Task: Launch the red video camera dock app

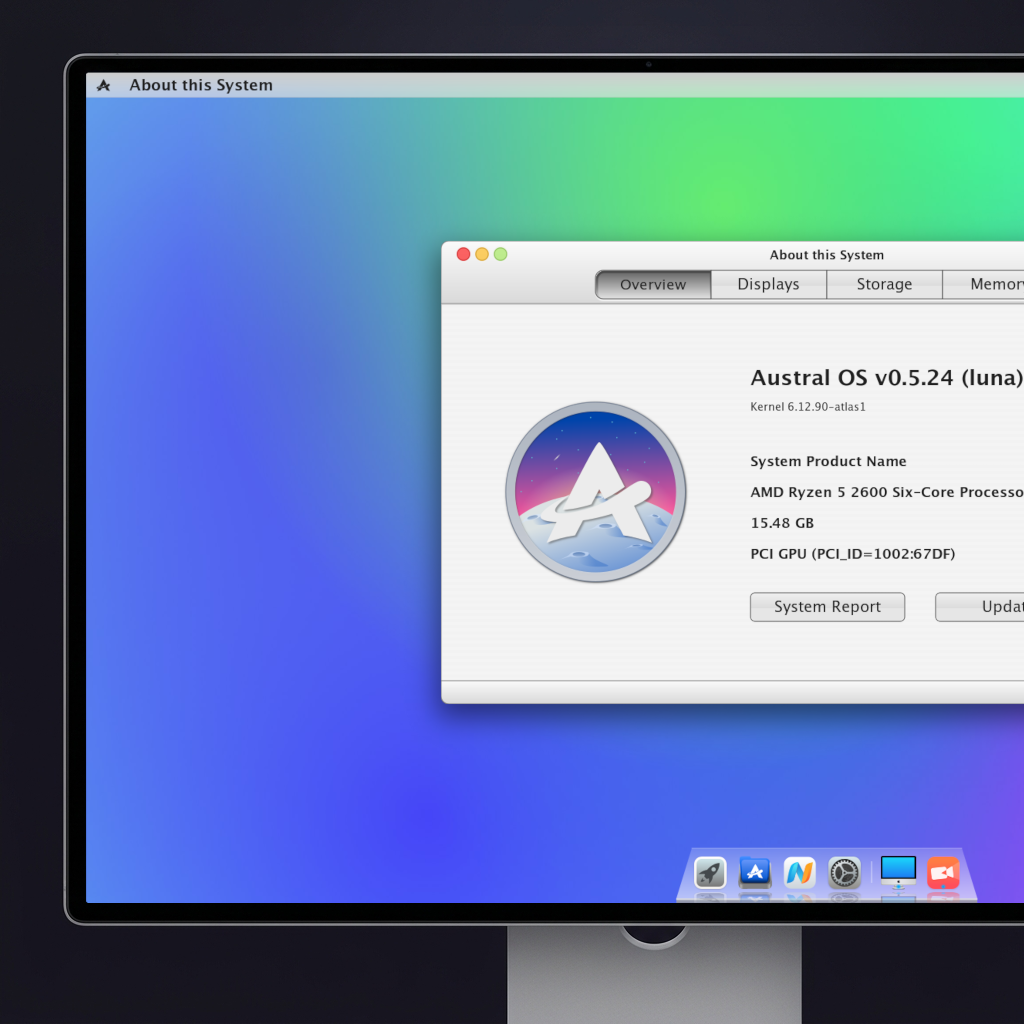Action: pyautogui.click(x=943, y=872)
